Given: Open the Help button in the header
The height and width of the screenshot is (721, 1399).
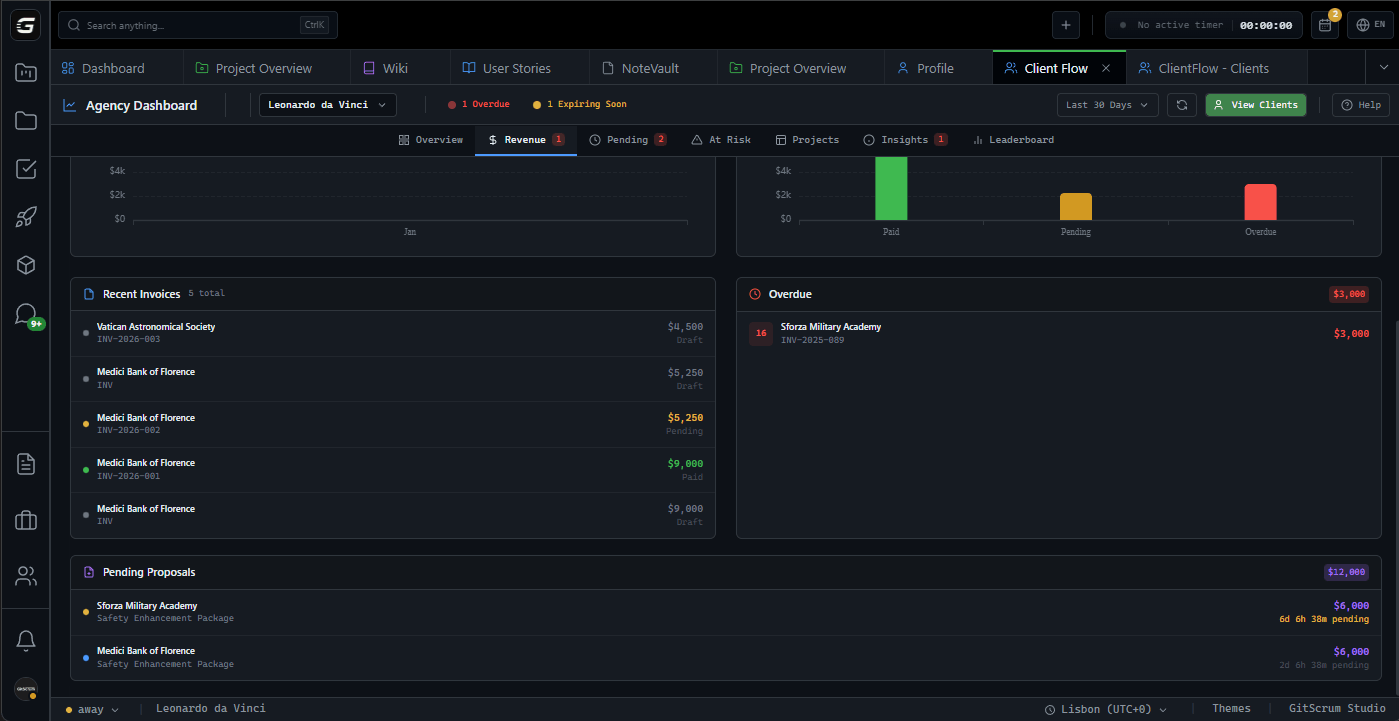Looking at the screenshot, I should coord(1360,104).
